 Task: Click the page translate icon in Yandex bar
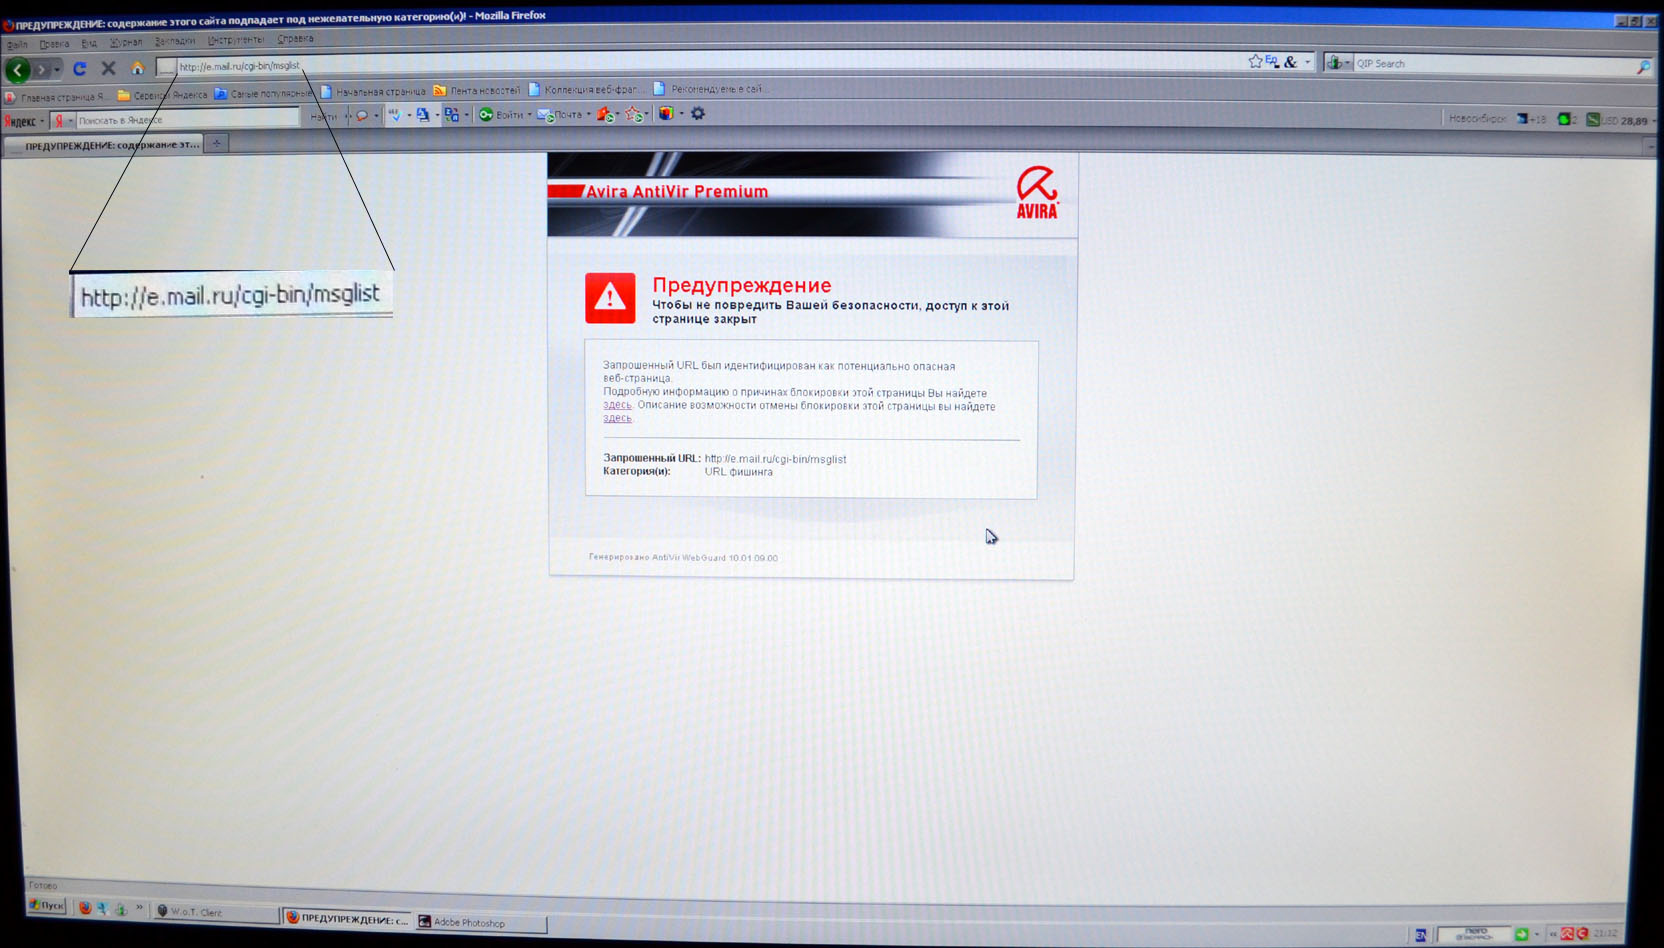(x=423, y=115)
